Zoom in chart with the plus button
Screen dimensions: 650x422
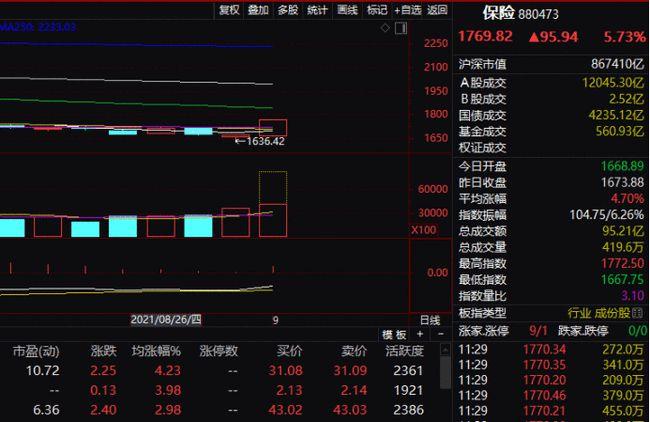click(420, 334)
